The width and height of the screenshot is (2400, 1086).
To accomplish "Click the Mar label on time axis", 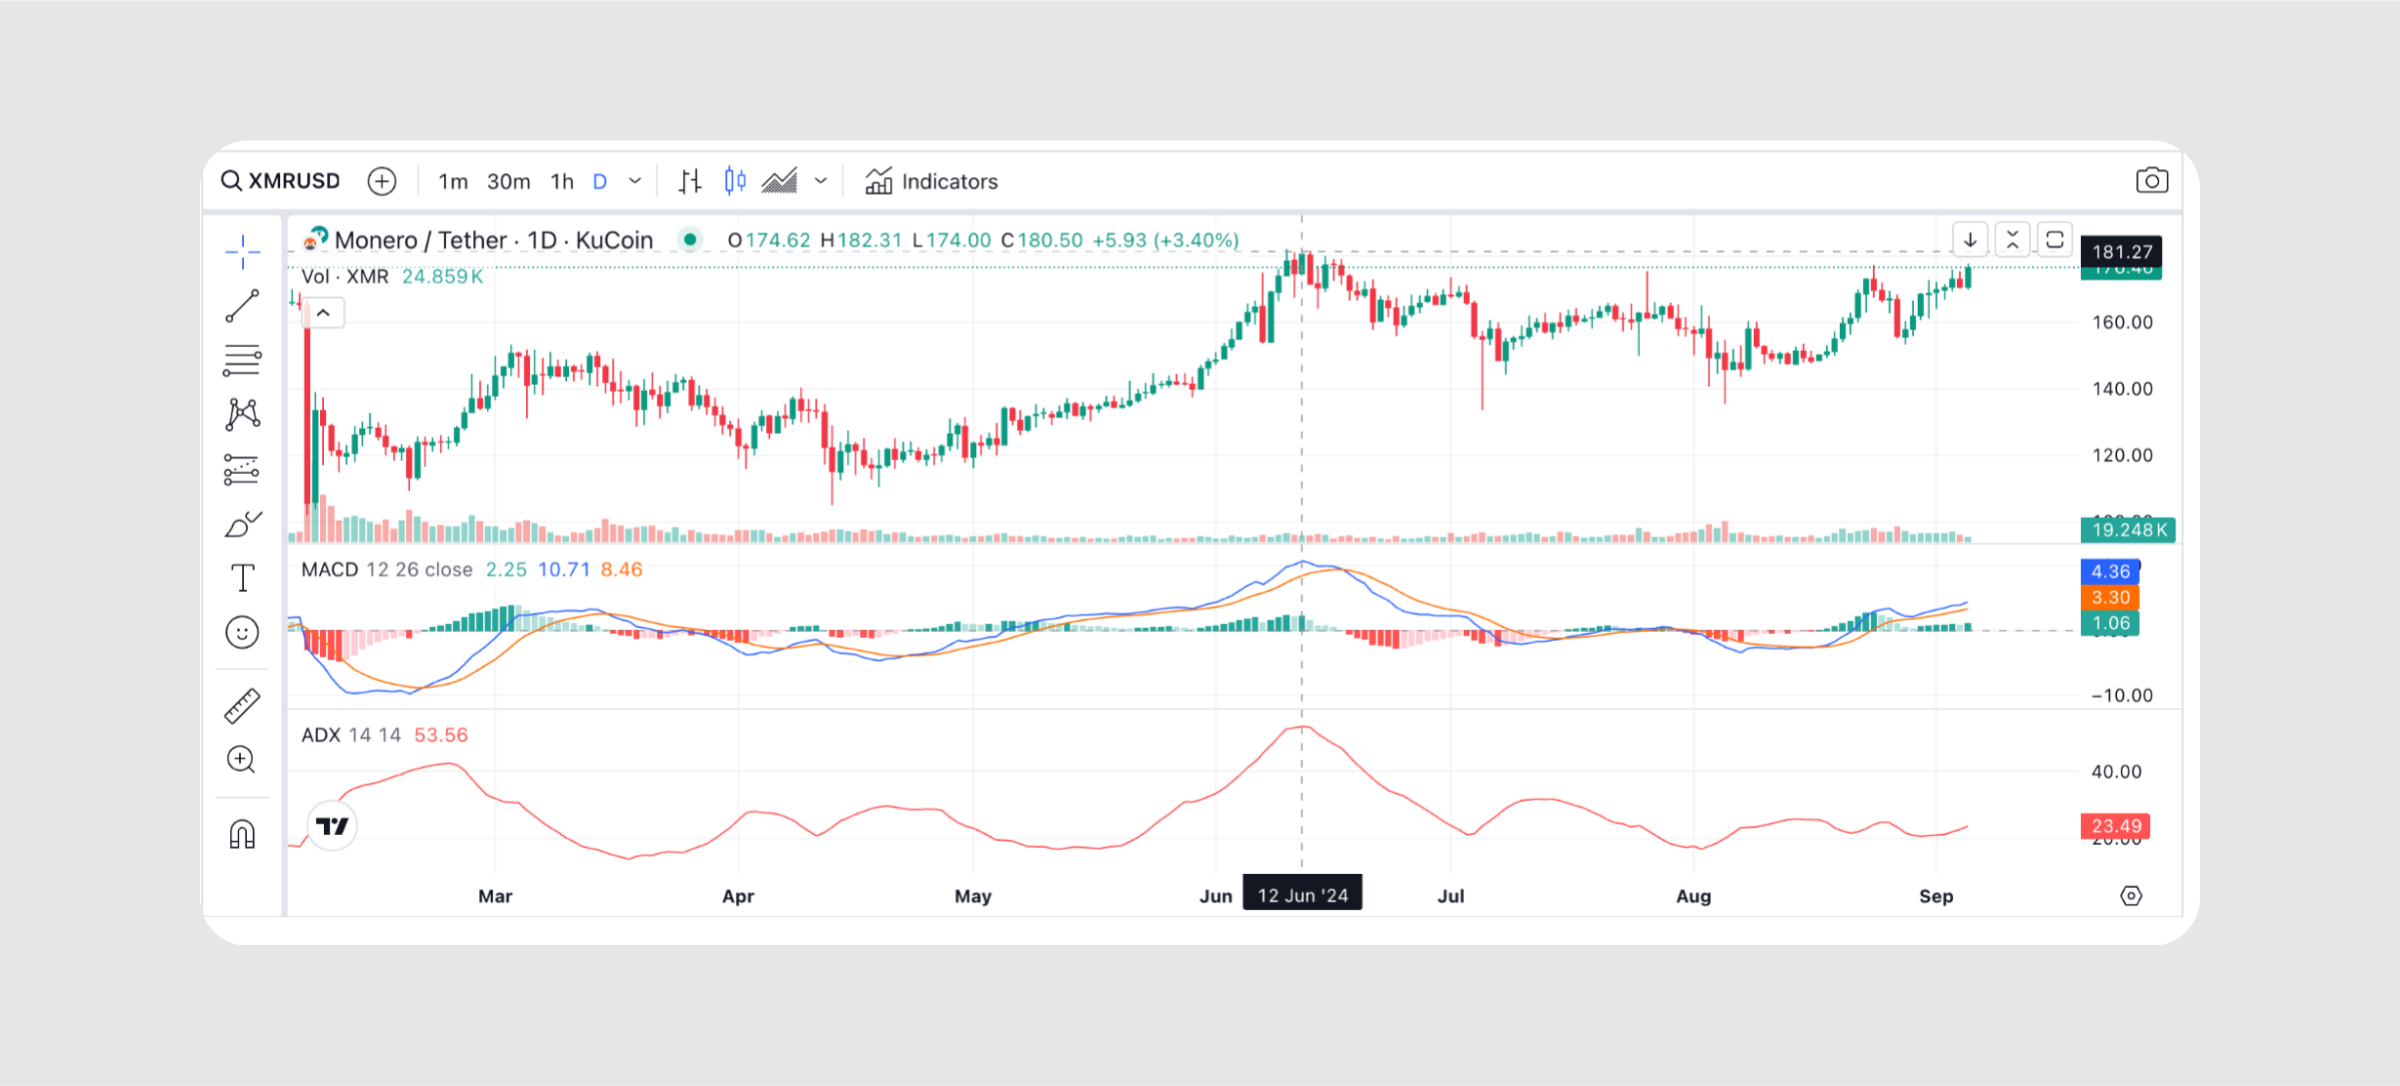I will pyautogui.click(x=495, y=896).
